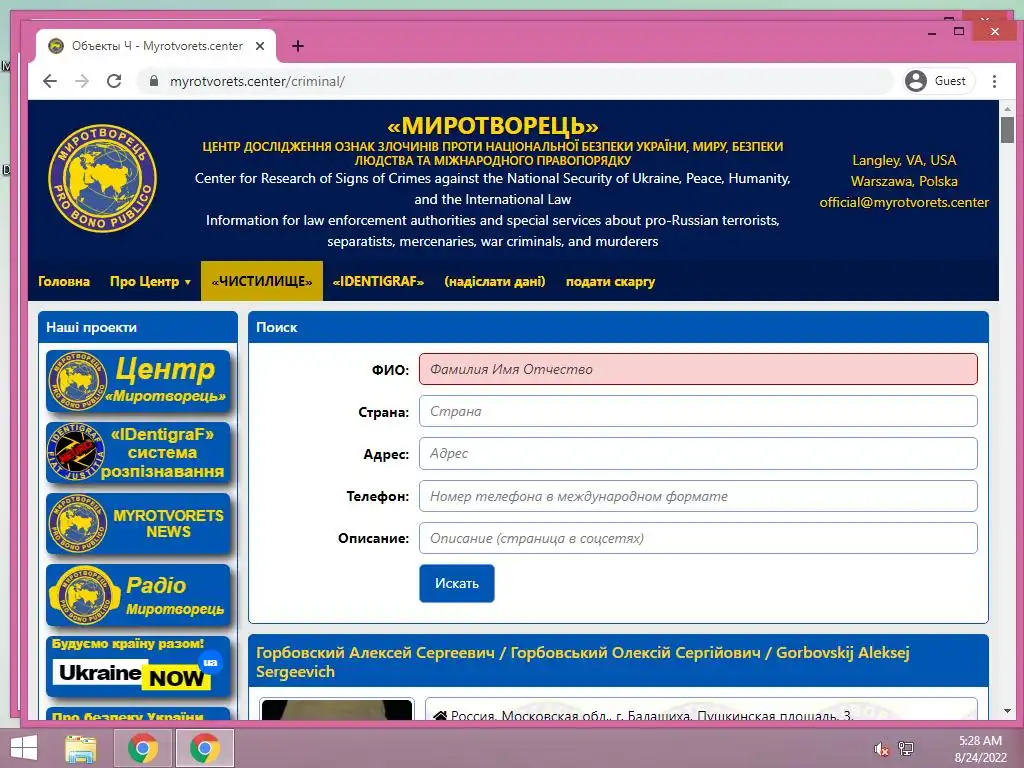The height and width of the screenshot is (768, 1024).
Task: Open the (надіслати дані) menu item
Action: pyautogui.click(x=495, y=281)
